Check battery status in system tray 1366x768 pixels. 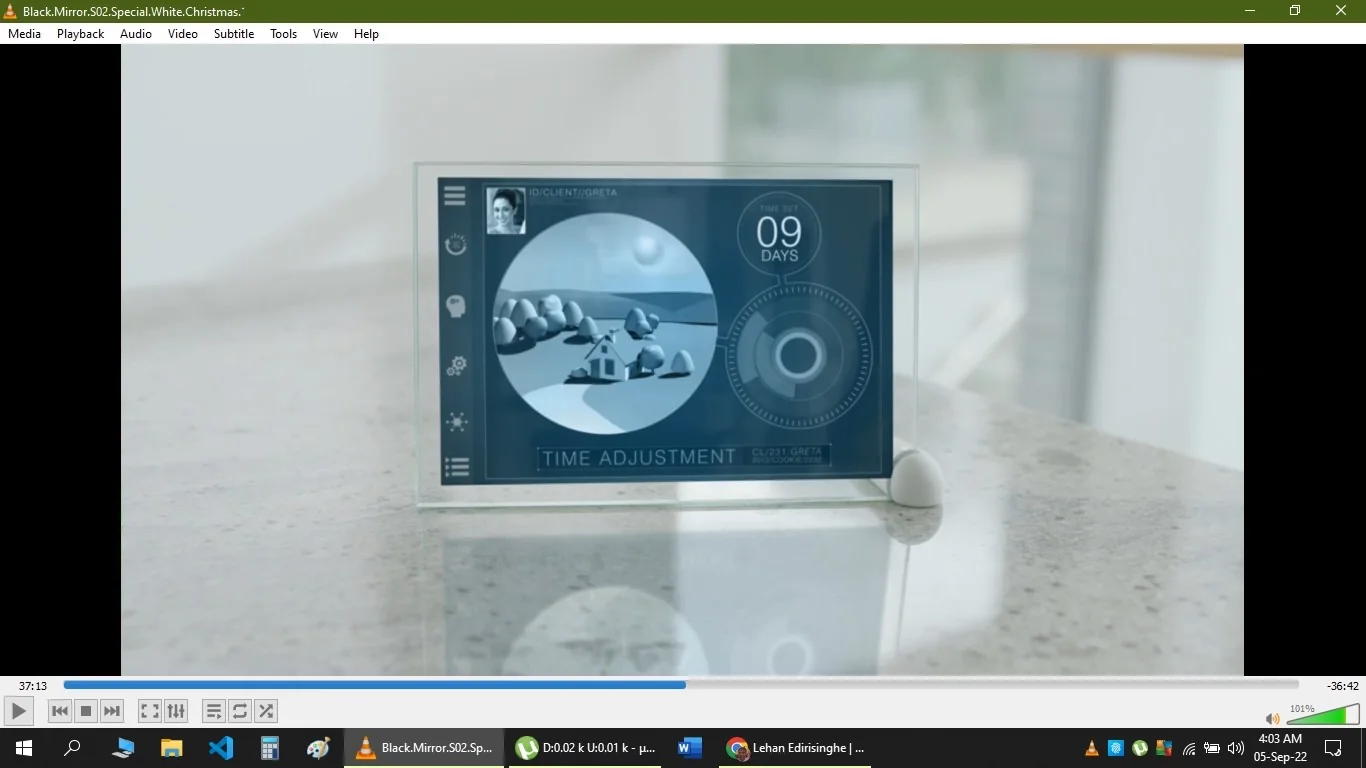(1212, 748)
